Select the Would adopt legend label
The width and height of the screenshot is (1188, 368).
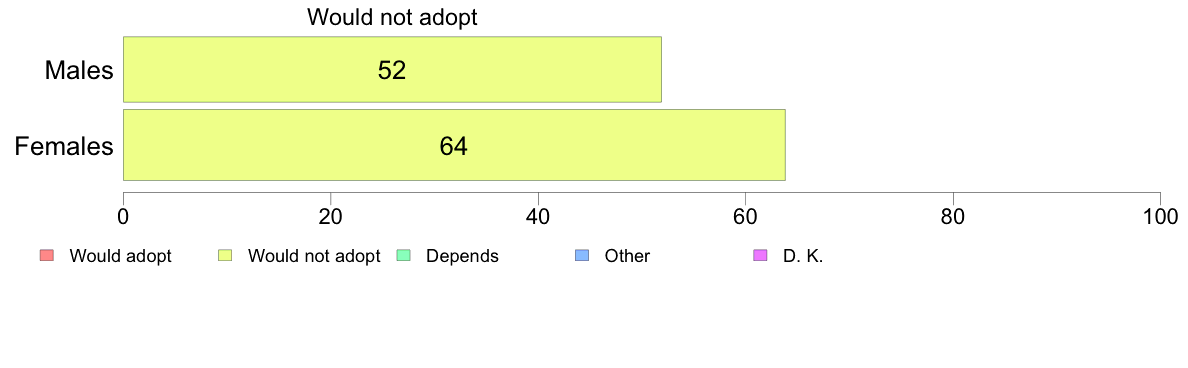[x=120, y=256]
